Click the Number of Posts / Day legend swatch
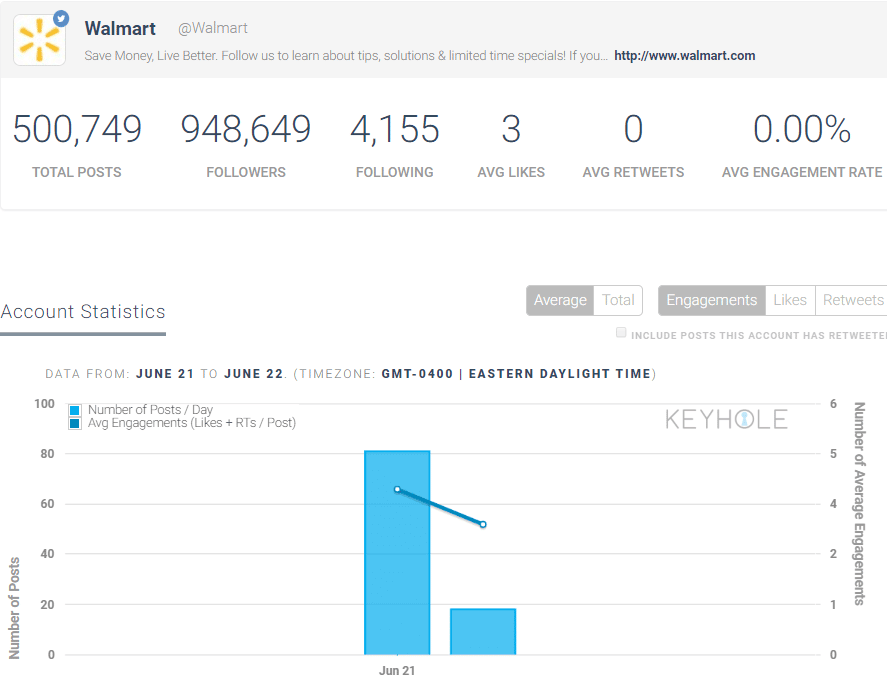This screenshot has width=887, height=687. pyautogui.click(x=75, y=410)
